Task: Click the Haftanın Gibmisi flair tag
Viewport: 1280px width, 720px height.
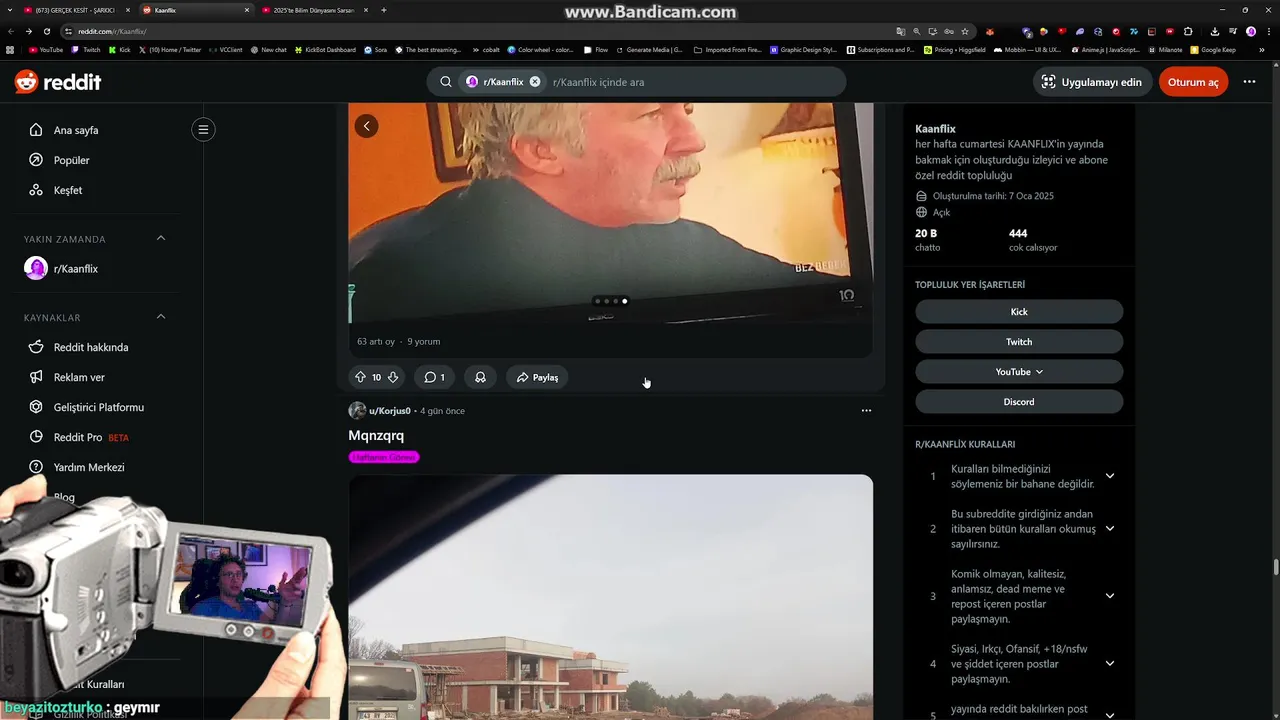Action: click(x=384, y=457)
